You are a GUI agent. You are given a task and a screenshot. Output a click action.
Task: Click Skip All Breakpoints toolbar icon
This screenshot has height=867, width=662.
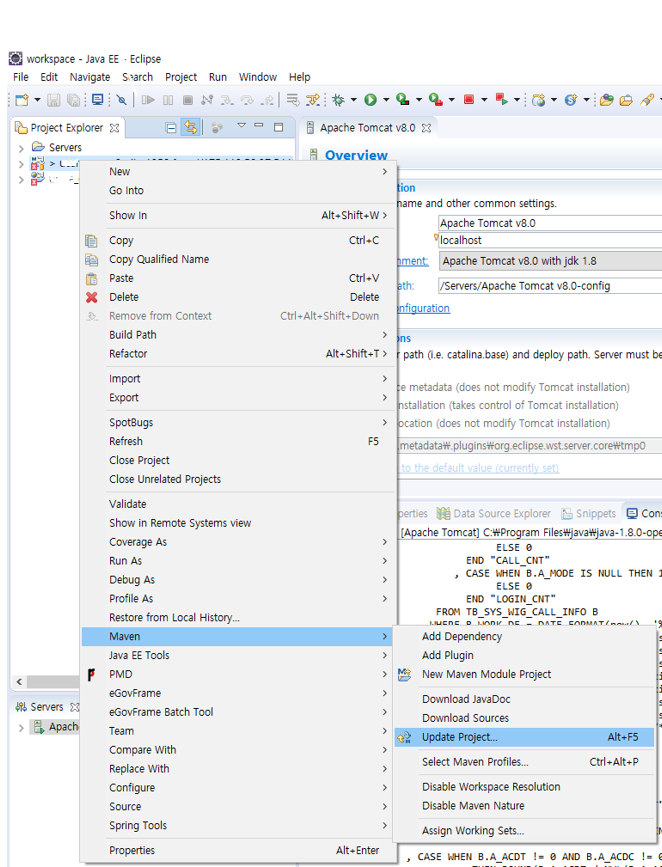pos(121,100)
